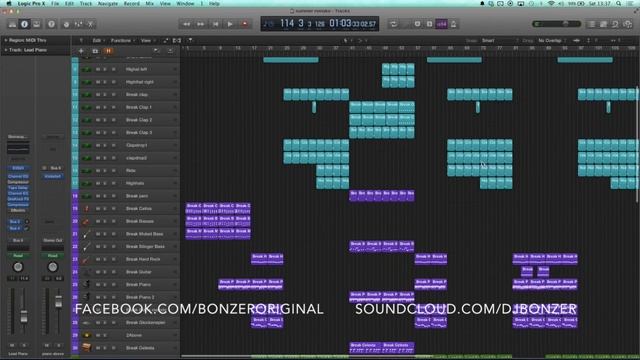Click the Effectrix plug-in slot
640x360 pixels.
tap(18, 210)
